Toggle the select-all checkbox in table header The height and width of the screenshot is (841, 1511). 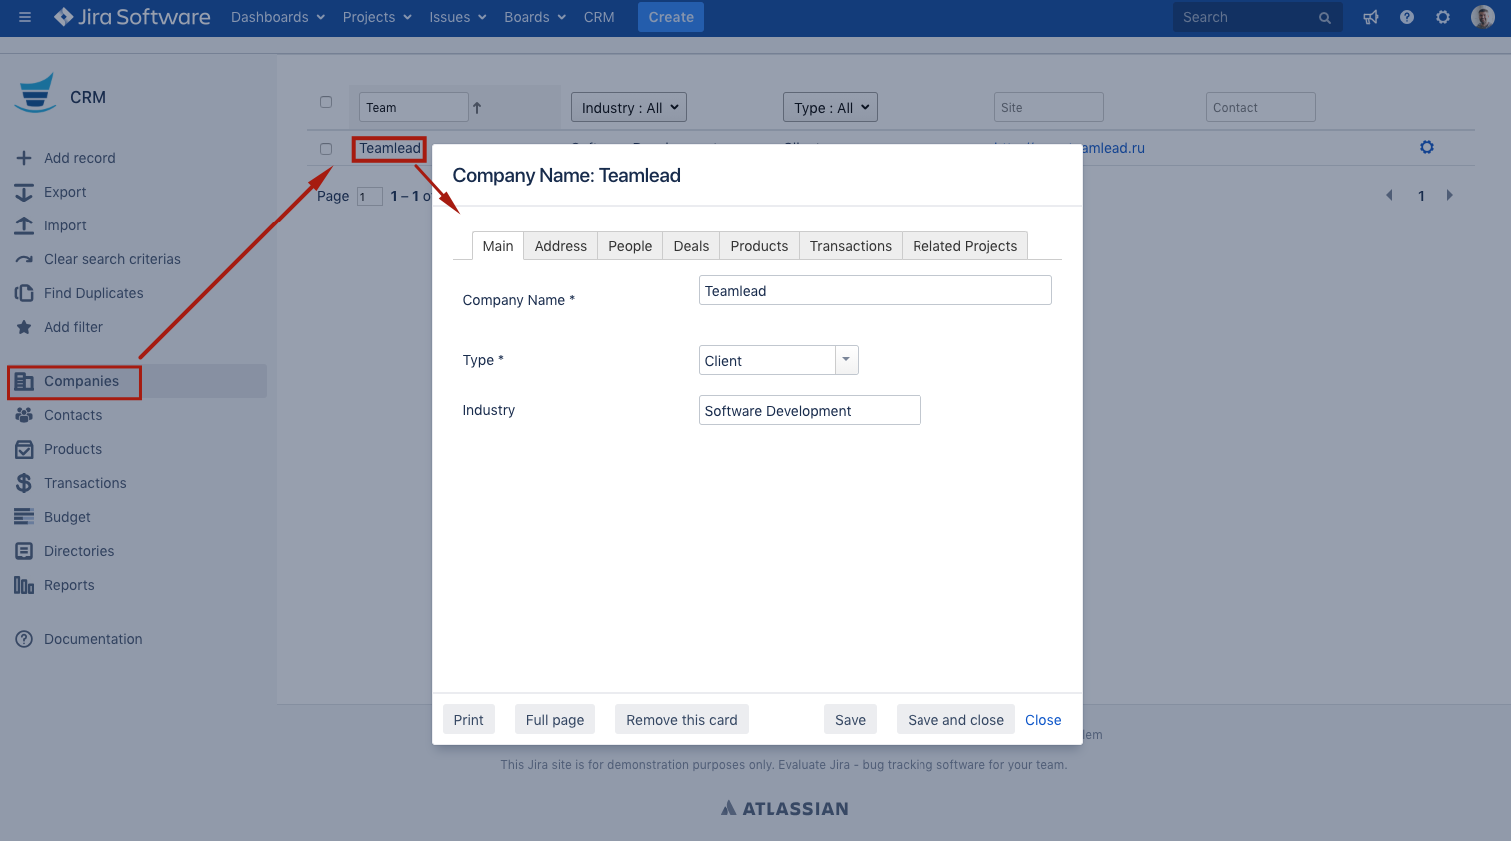click(x=326, y=102)
